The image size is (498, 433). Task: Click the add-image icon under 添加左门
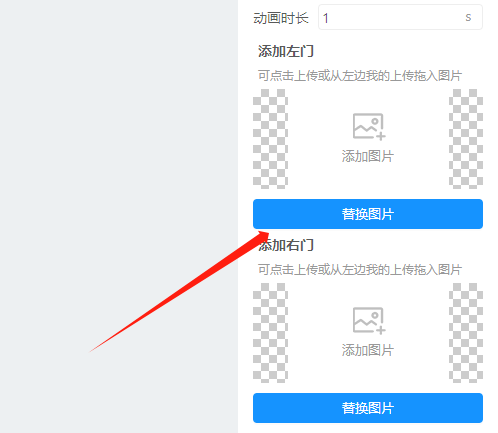coord(369,126)
